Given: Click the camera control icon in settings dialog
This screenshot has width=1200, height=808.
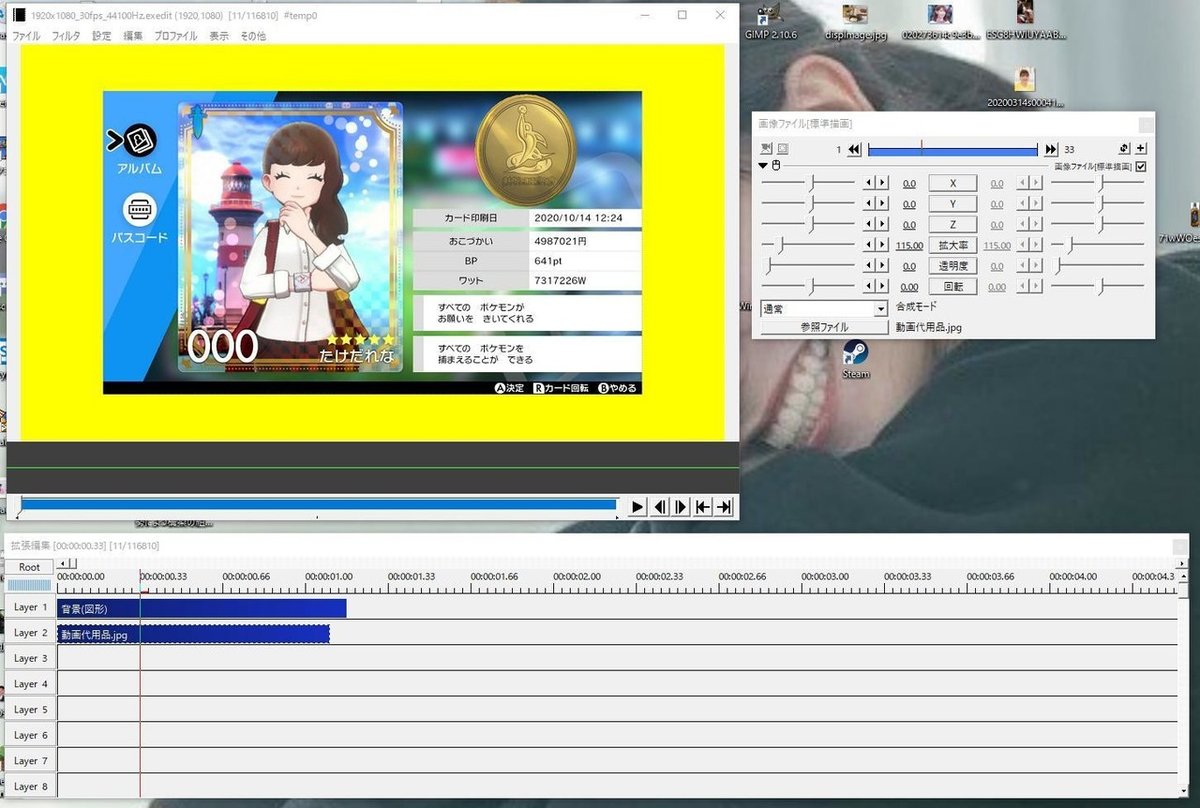Looking at the screenshot, I should point(766,149).
